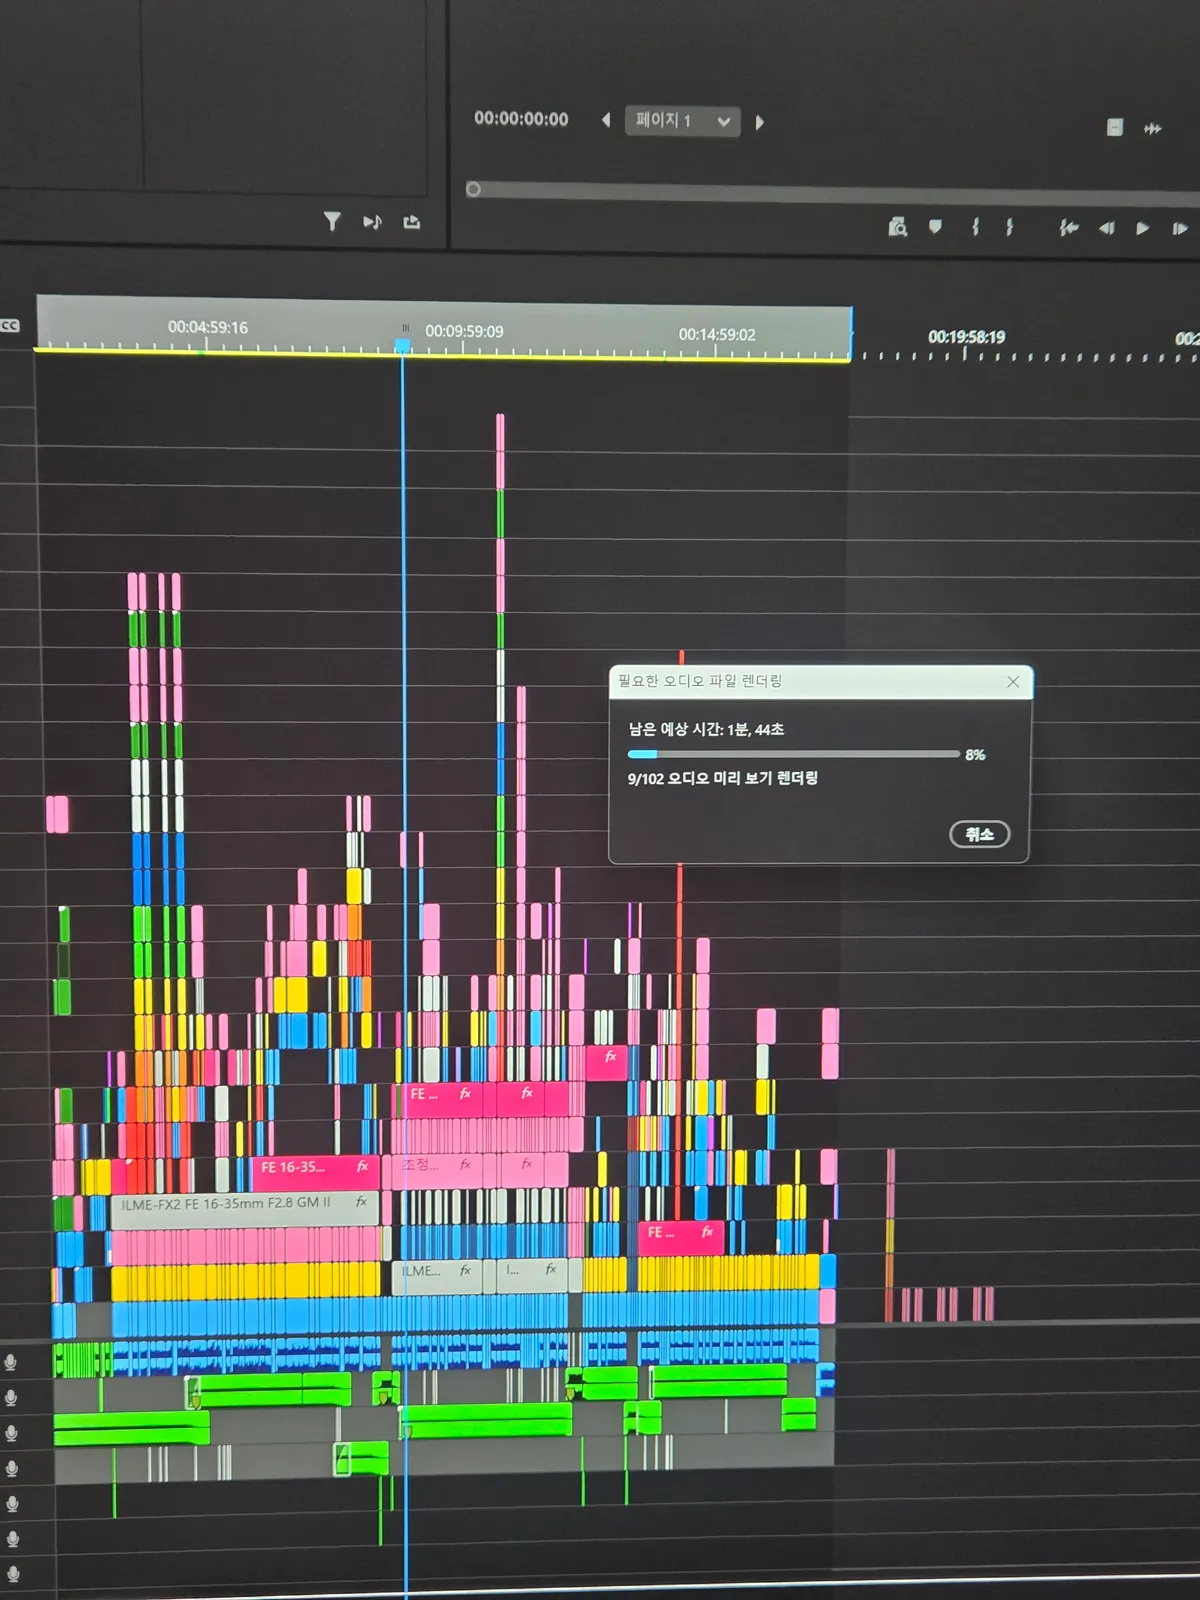This screenshot has width=1200, height=1600.
Task: Mark Out using the right brace icon
Action: (1010, 227)
